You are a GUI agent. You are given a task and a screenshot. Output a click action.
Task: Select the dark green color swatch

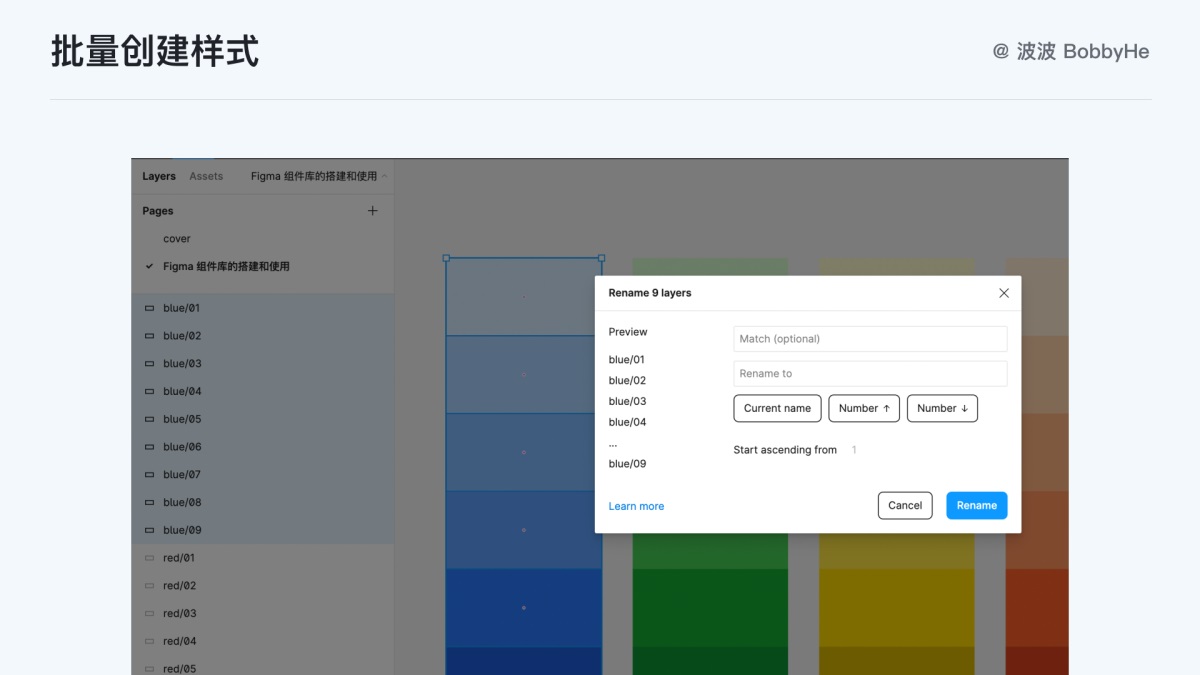pyautogui.click(x=710, y=607)
